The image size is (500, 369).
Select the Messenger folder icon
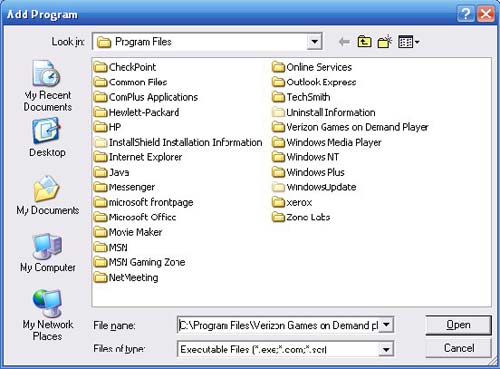100,187
